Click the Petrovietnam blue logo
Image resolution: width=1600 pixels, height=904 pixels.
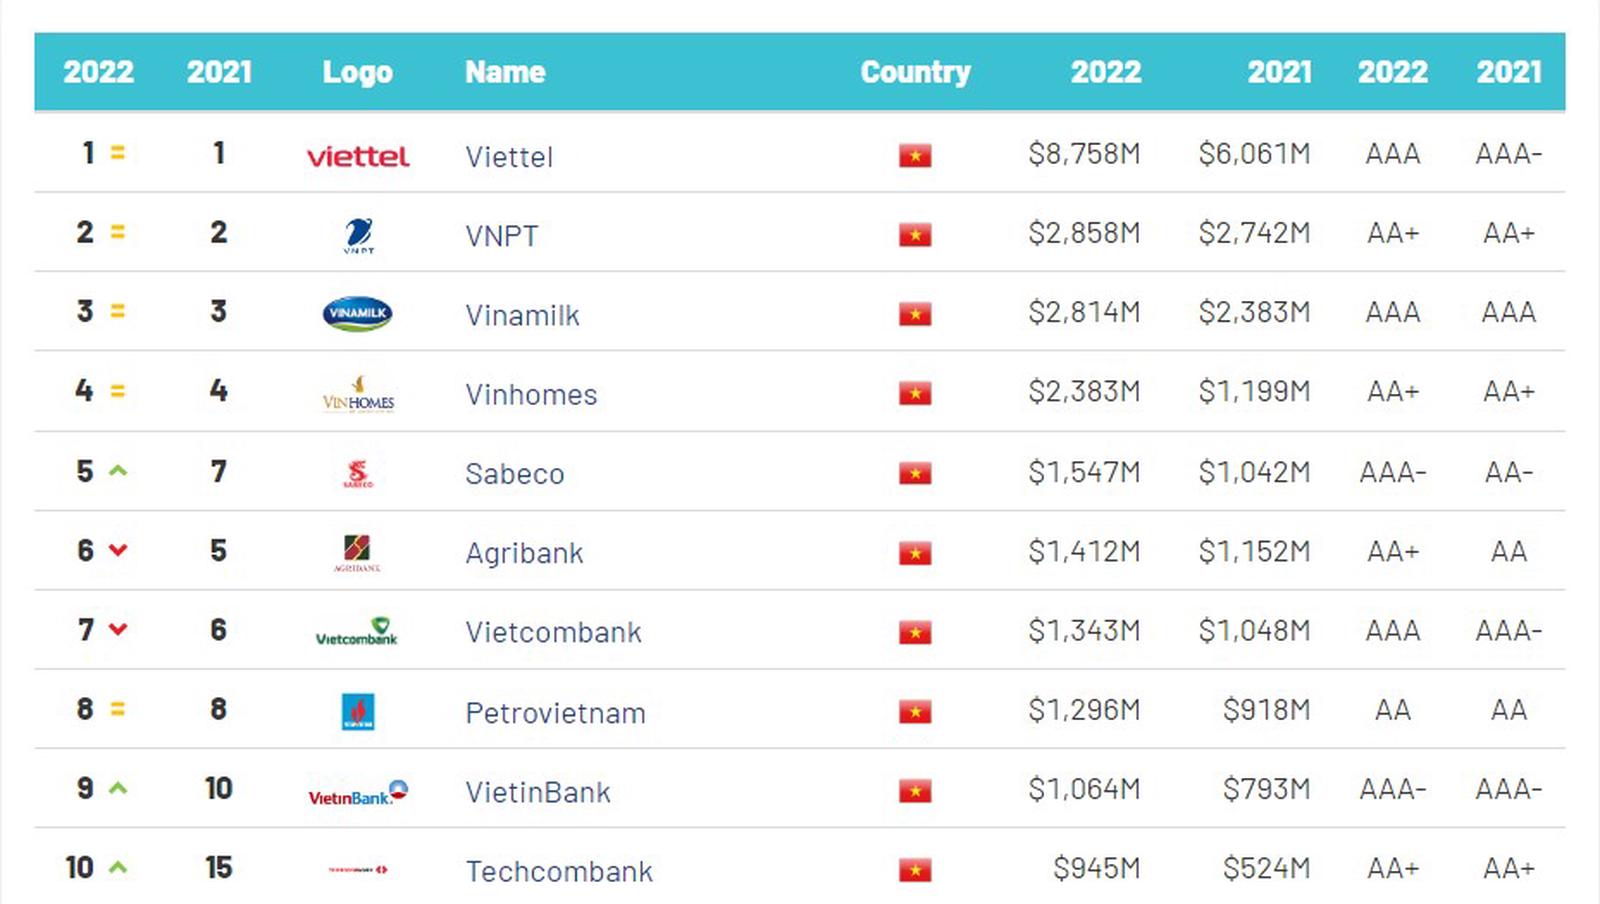[358, 712]
